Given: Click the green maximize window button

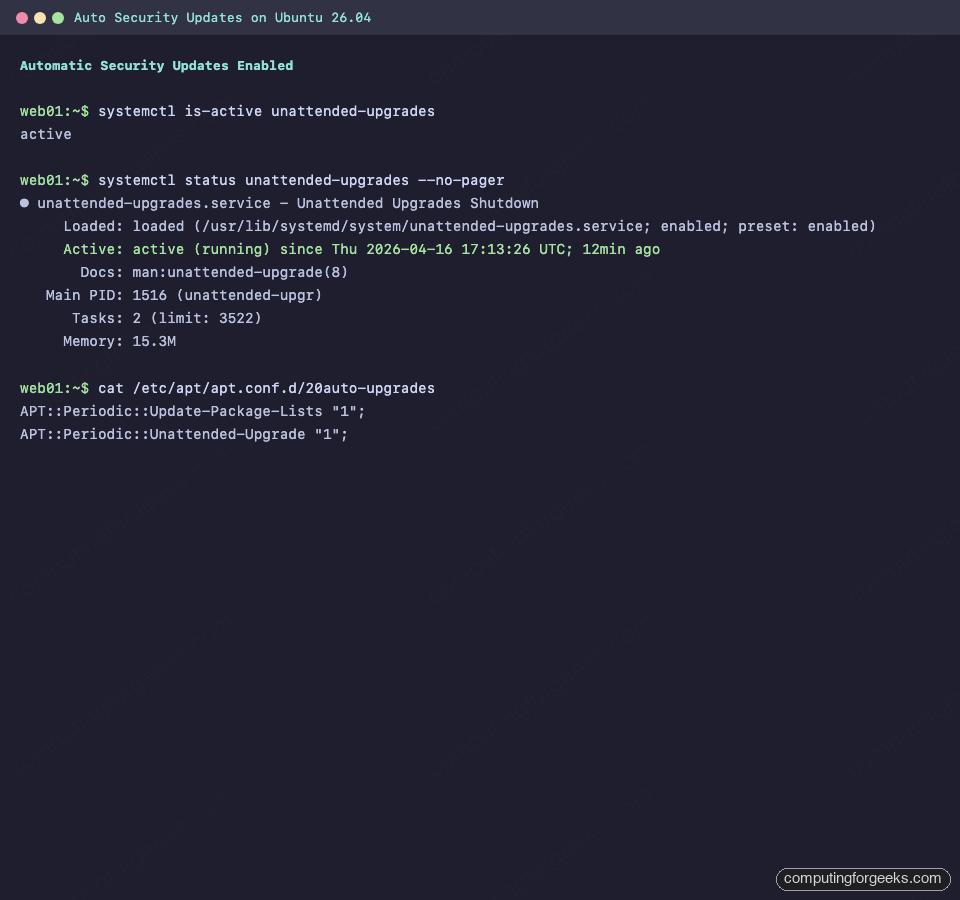Looking at the screenshot, I should tap(58, 18).
